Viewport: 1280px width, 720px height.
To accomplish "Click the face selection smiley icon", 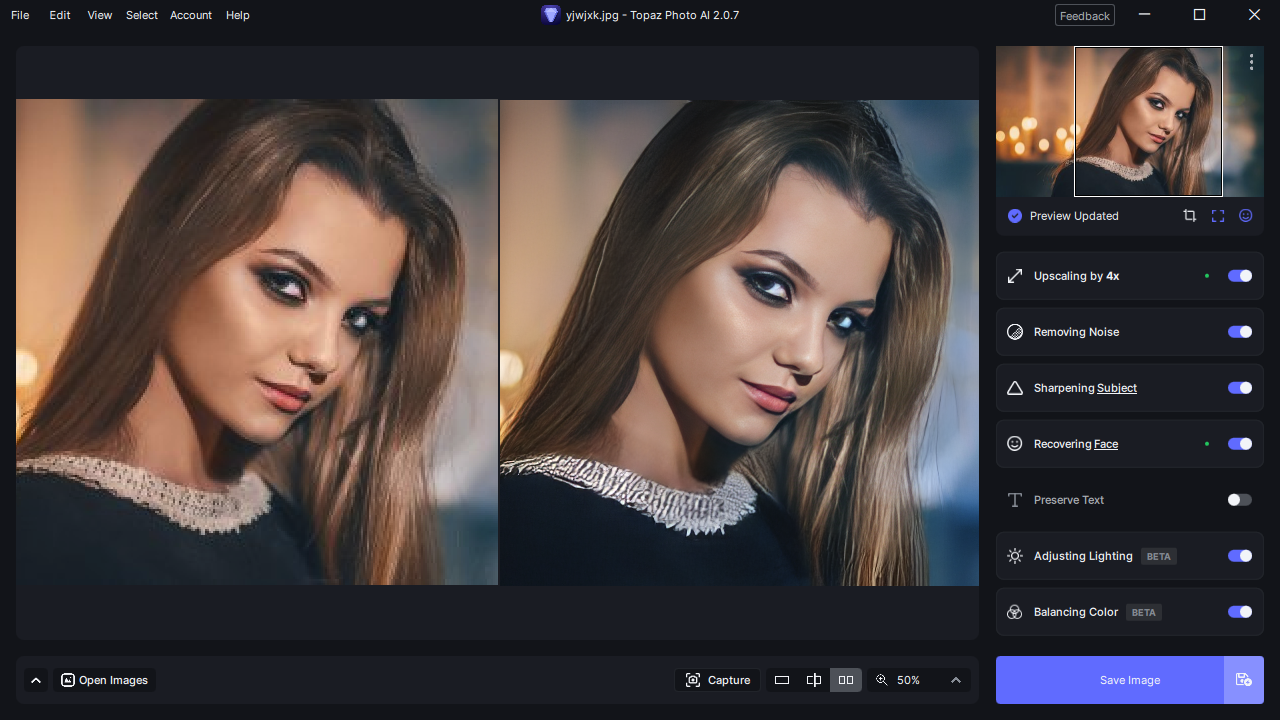I will [1246, 216].
